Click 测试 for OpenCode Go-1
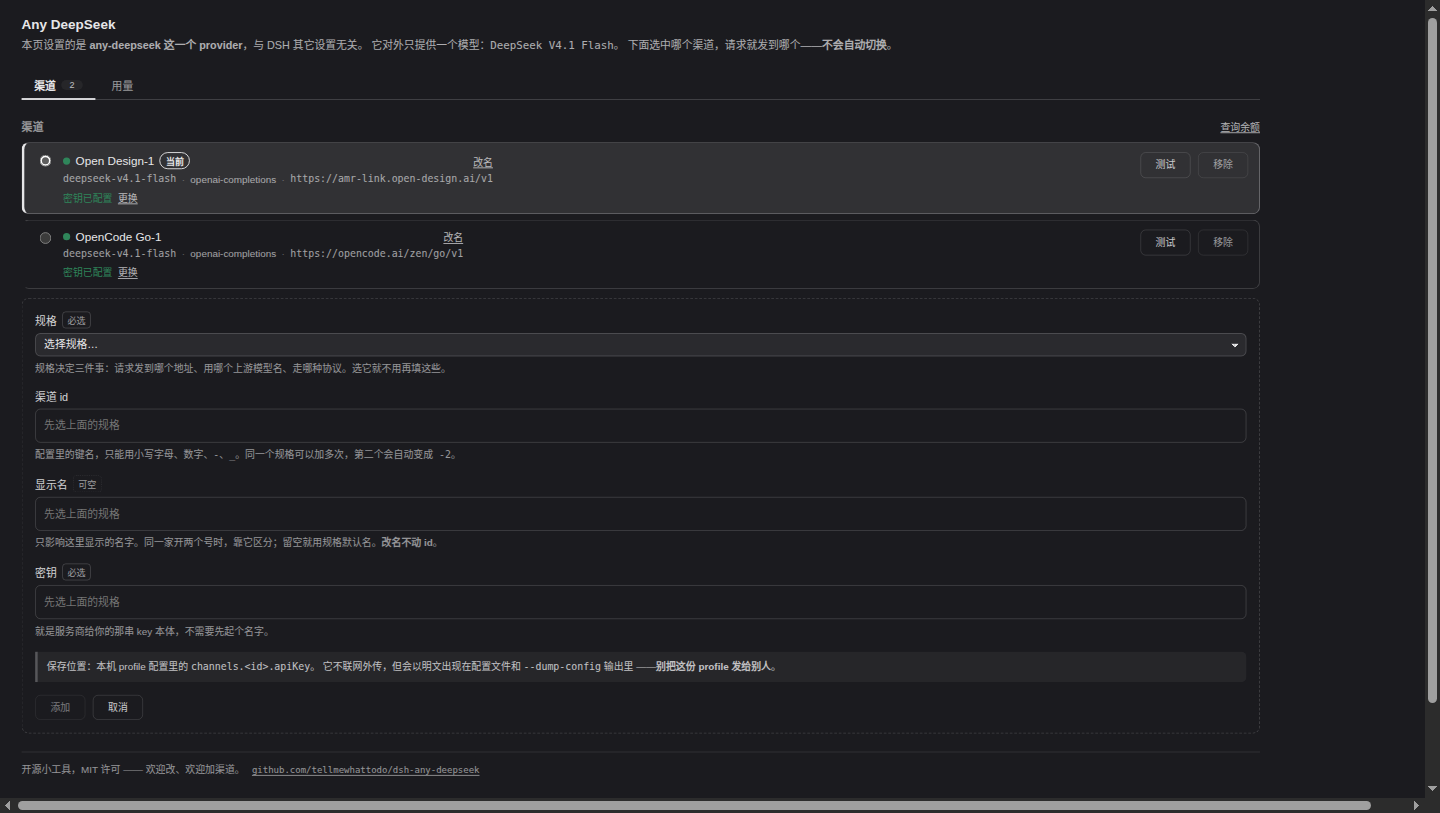1440x813 pixels. tap(1165, 242)
